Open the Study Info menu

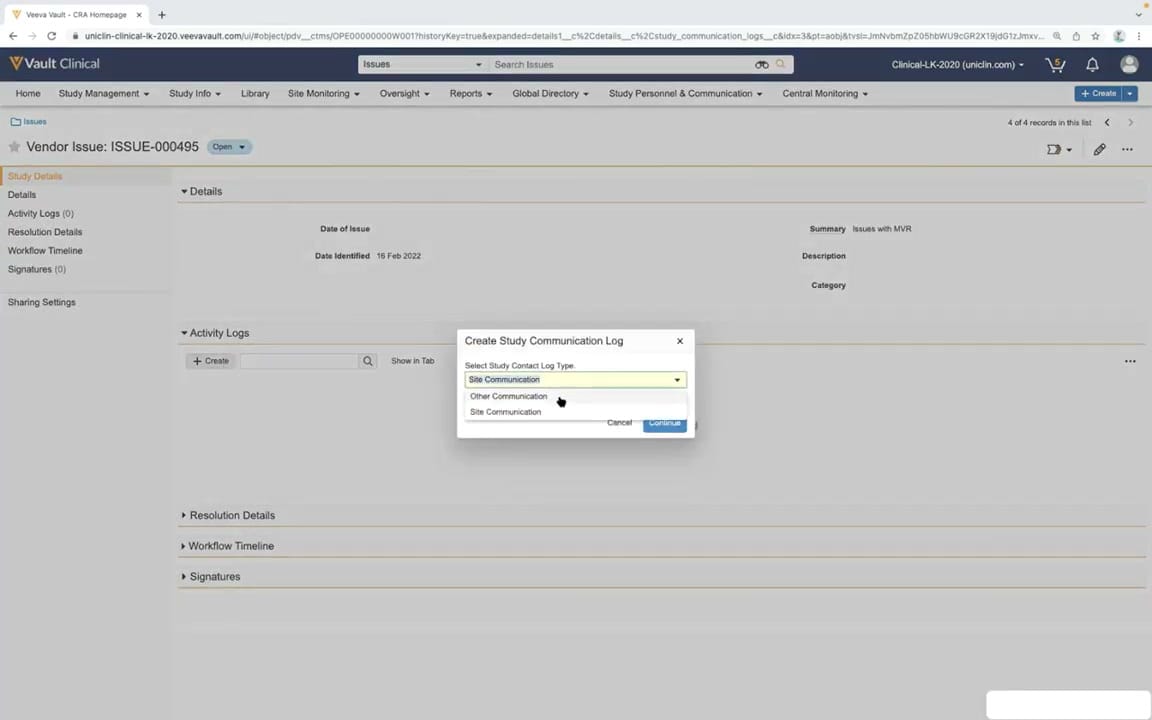(x=195, y=93)
